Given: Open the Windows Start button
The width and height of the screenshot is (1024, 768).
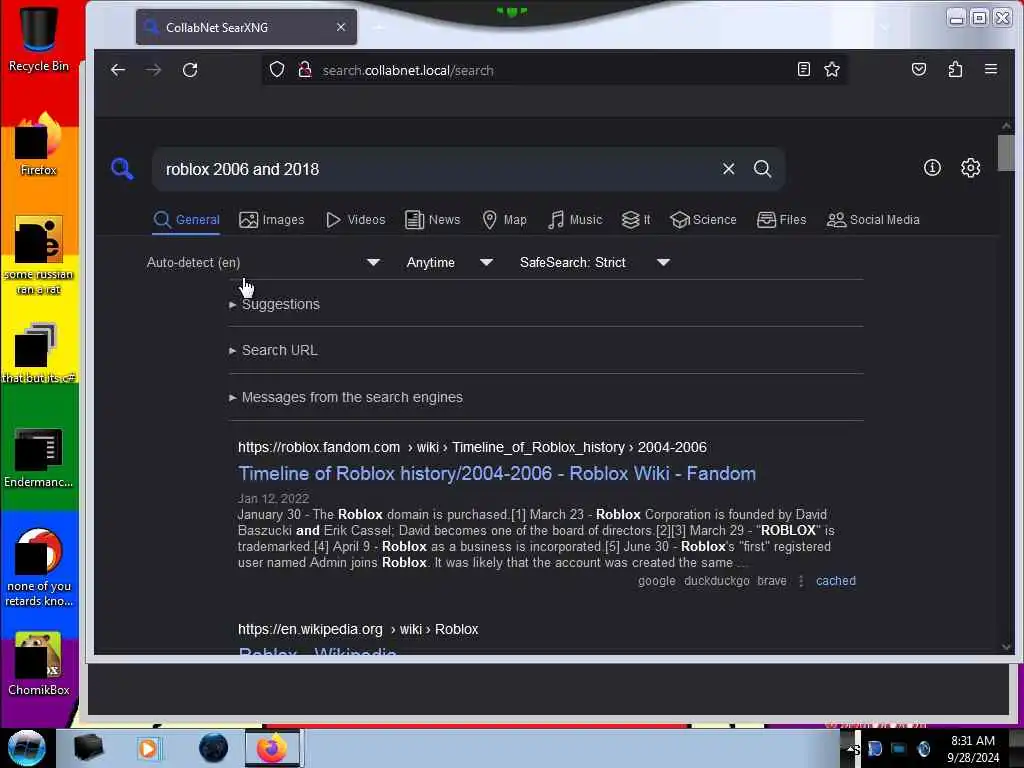Looking at the screenshot, I should point(27,748).
